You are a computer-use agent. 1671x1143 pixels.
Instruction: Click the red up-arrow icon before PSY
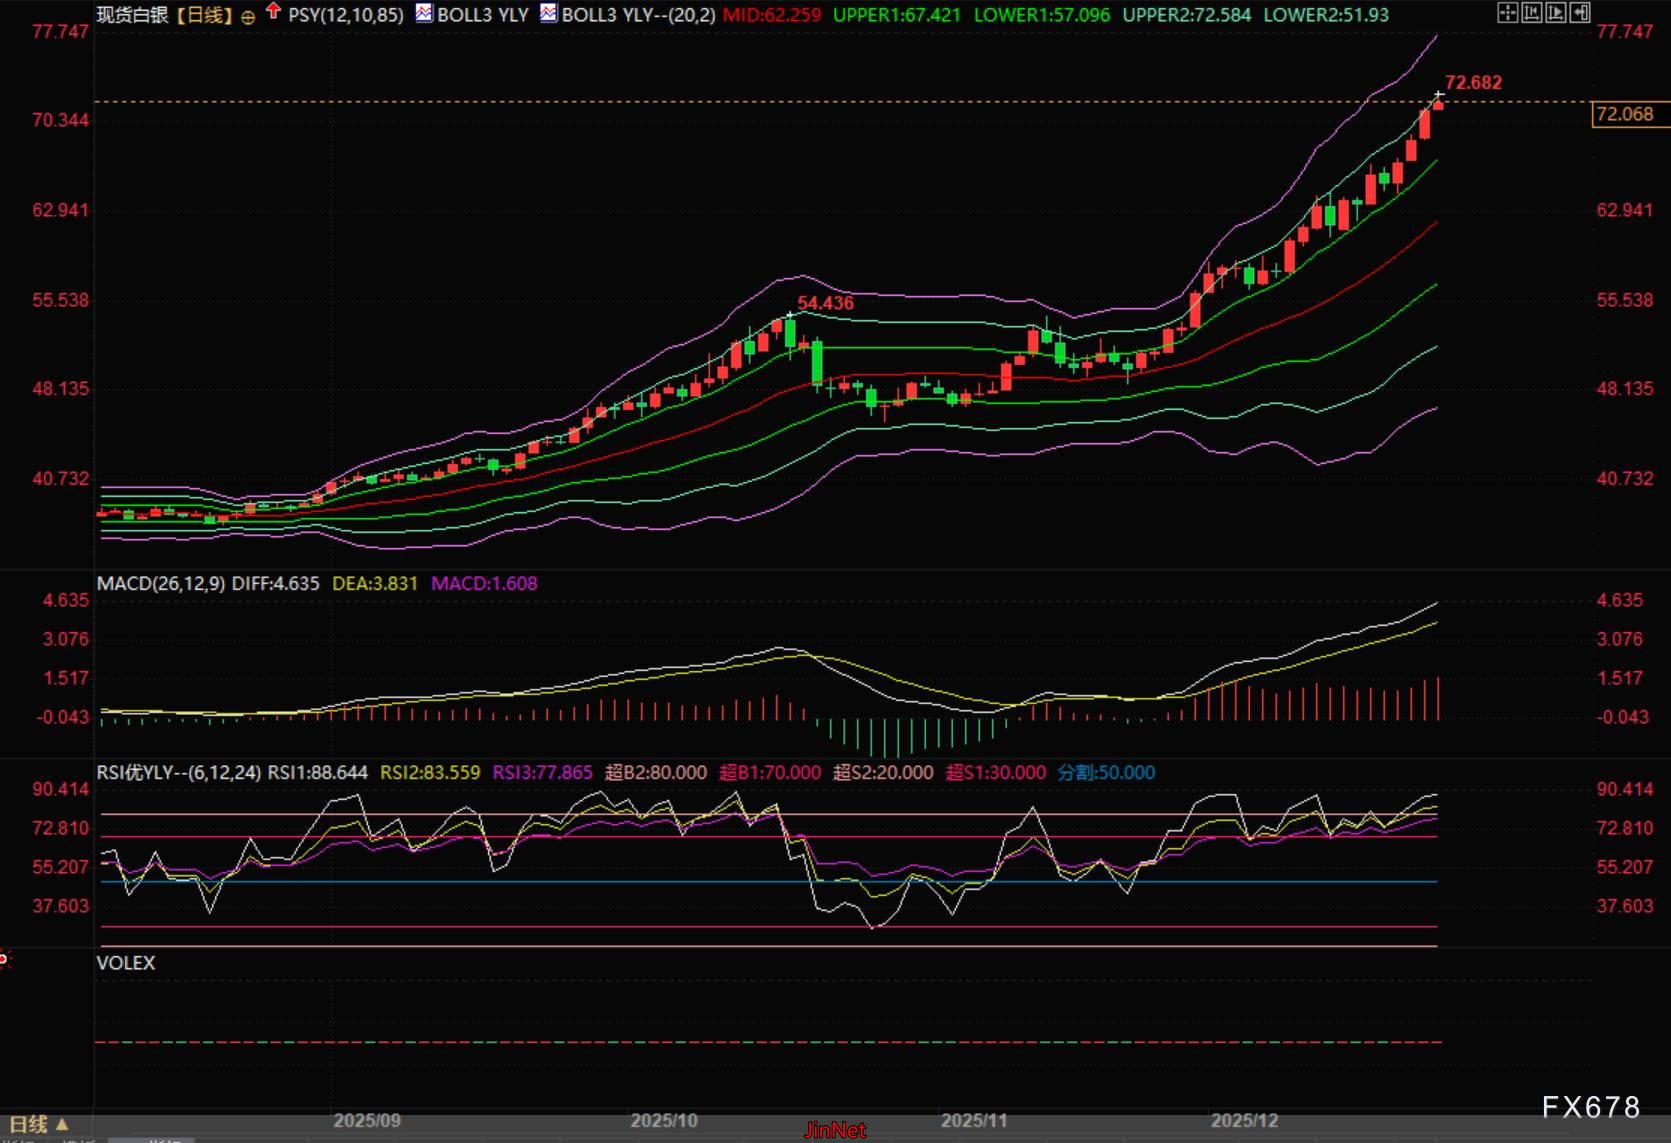click(x=273, y=12)
